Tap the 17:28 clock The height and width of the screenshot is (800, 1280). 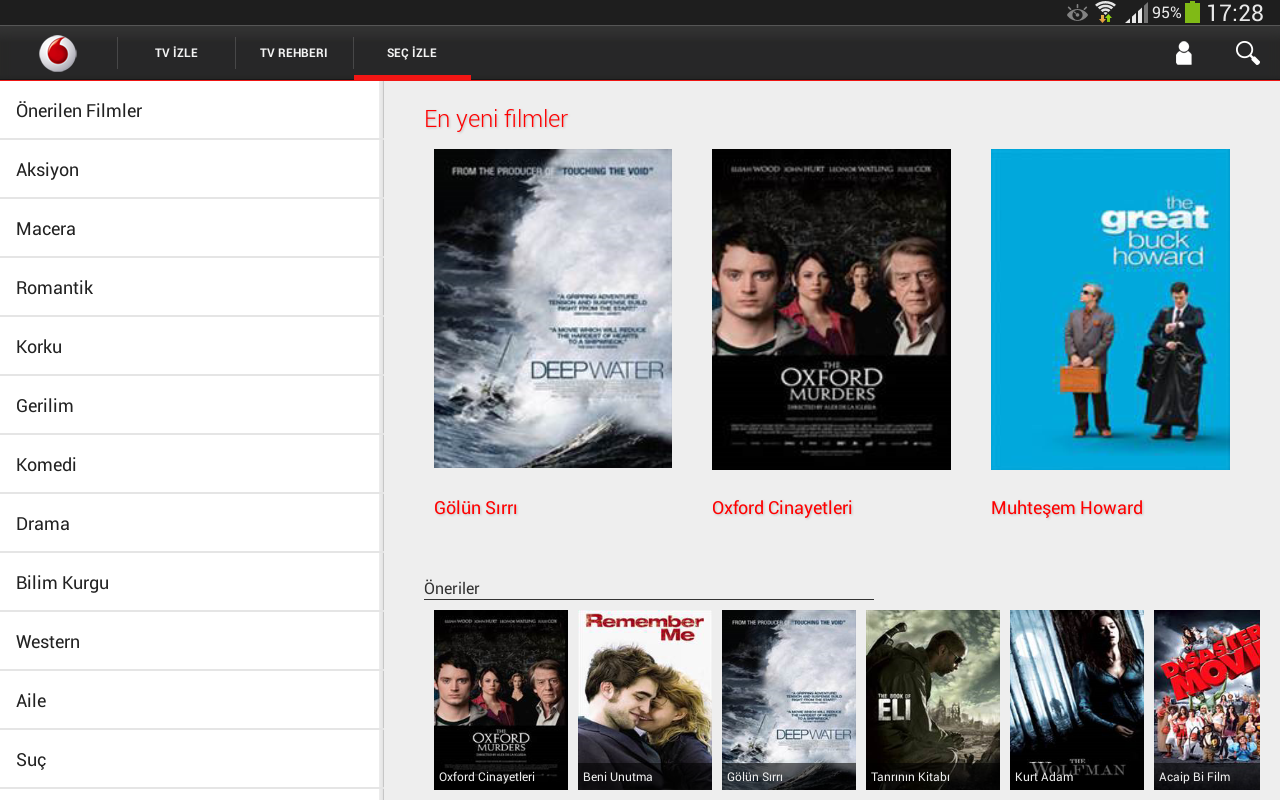point(1235,13)
